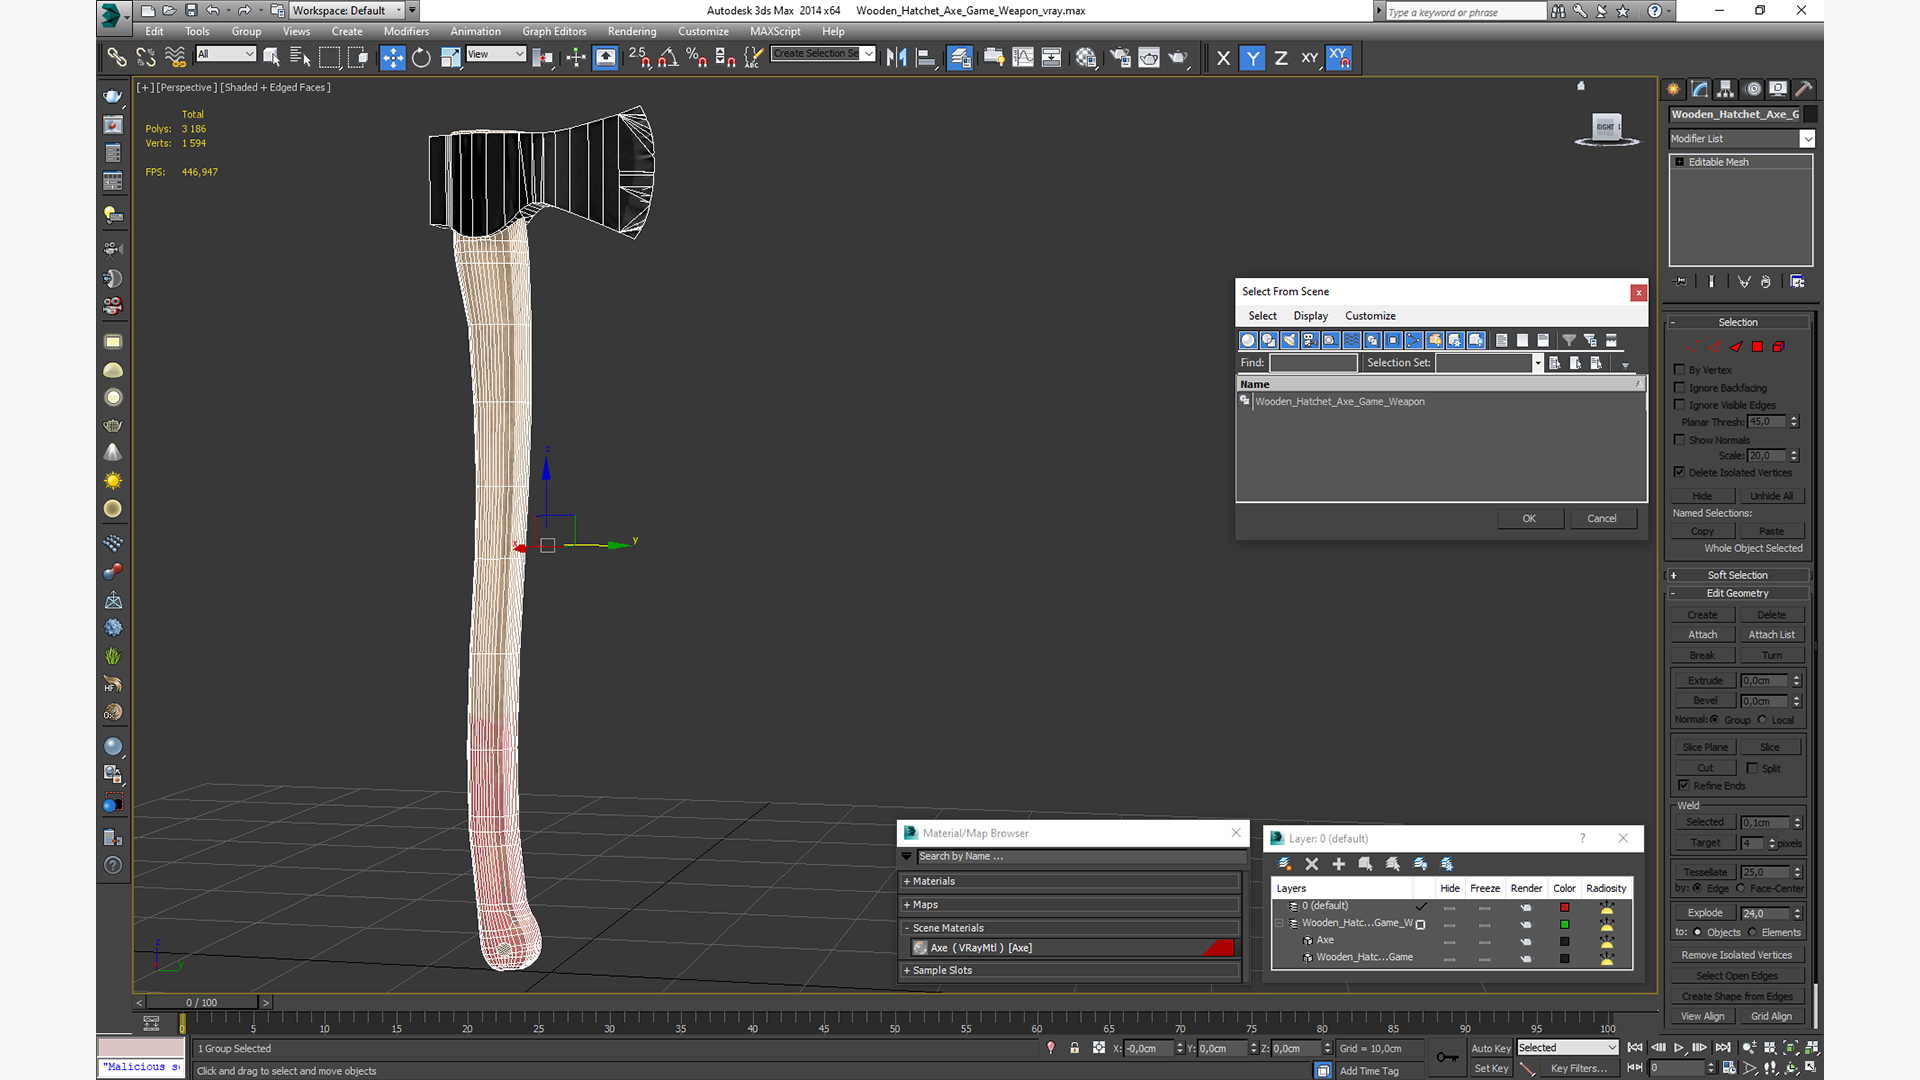Open the Hierarchy command panel tab

pos(1726,89)
